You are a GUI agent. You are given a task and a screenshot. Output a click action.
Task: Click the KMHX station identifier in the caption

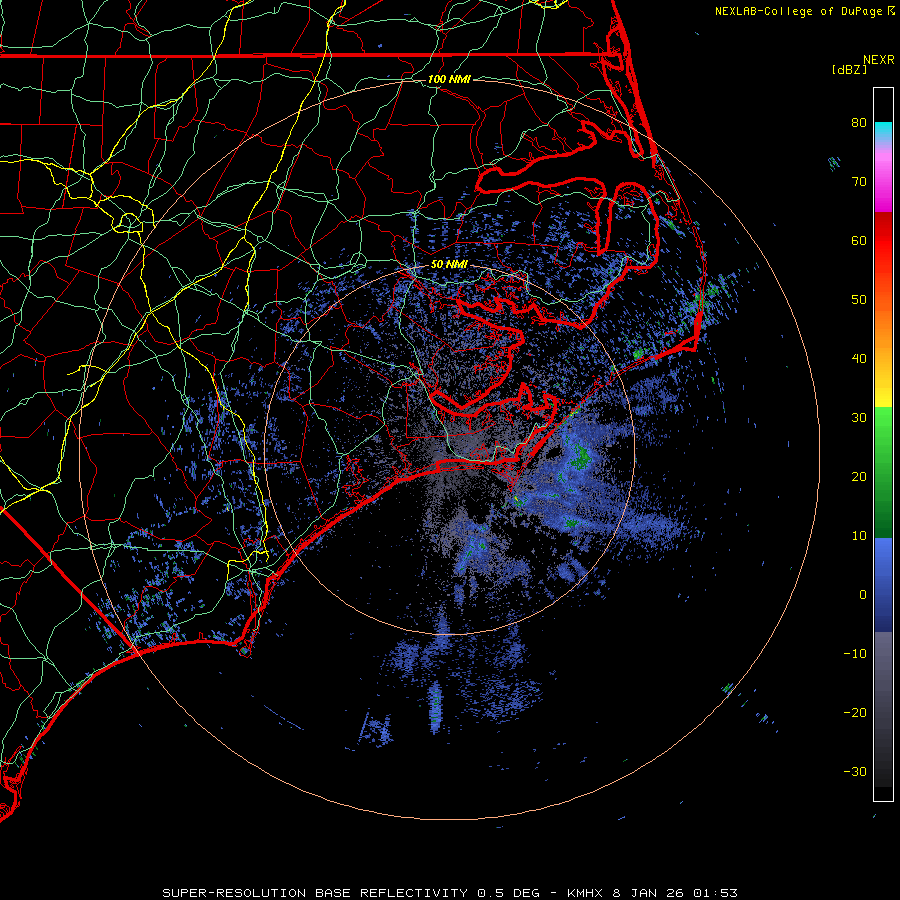coord(585,893)
